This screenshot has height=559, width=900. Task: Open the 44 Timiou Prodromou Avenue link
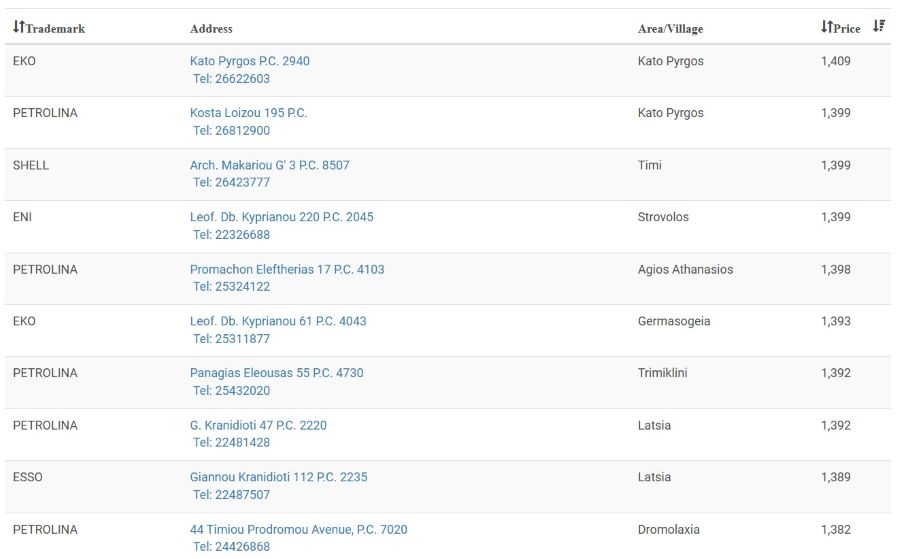click(298, 529)
